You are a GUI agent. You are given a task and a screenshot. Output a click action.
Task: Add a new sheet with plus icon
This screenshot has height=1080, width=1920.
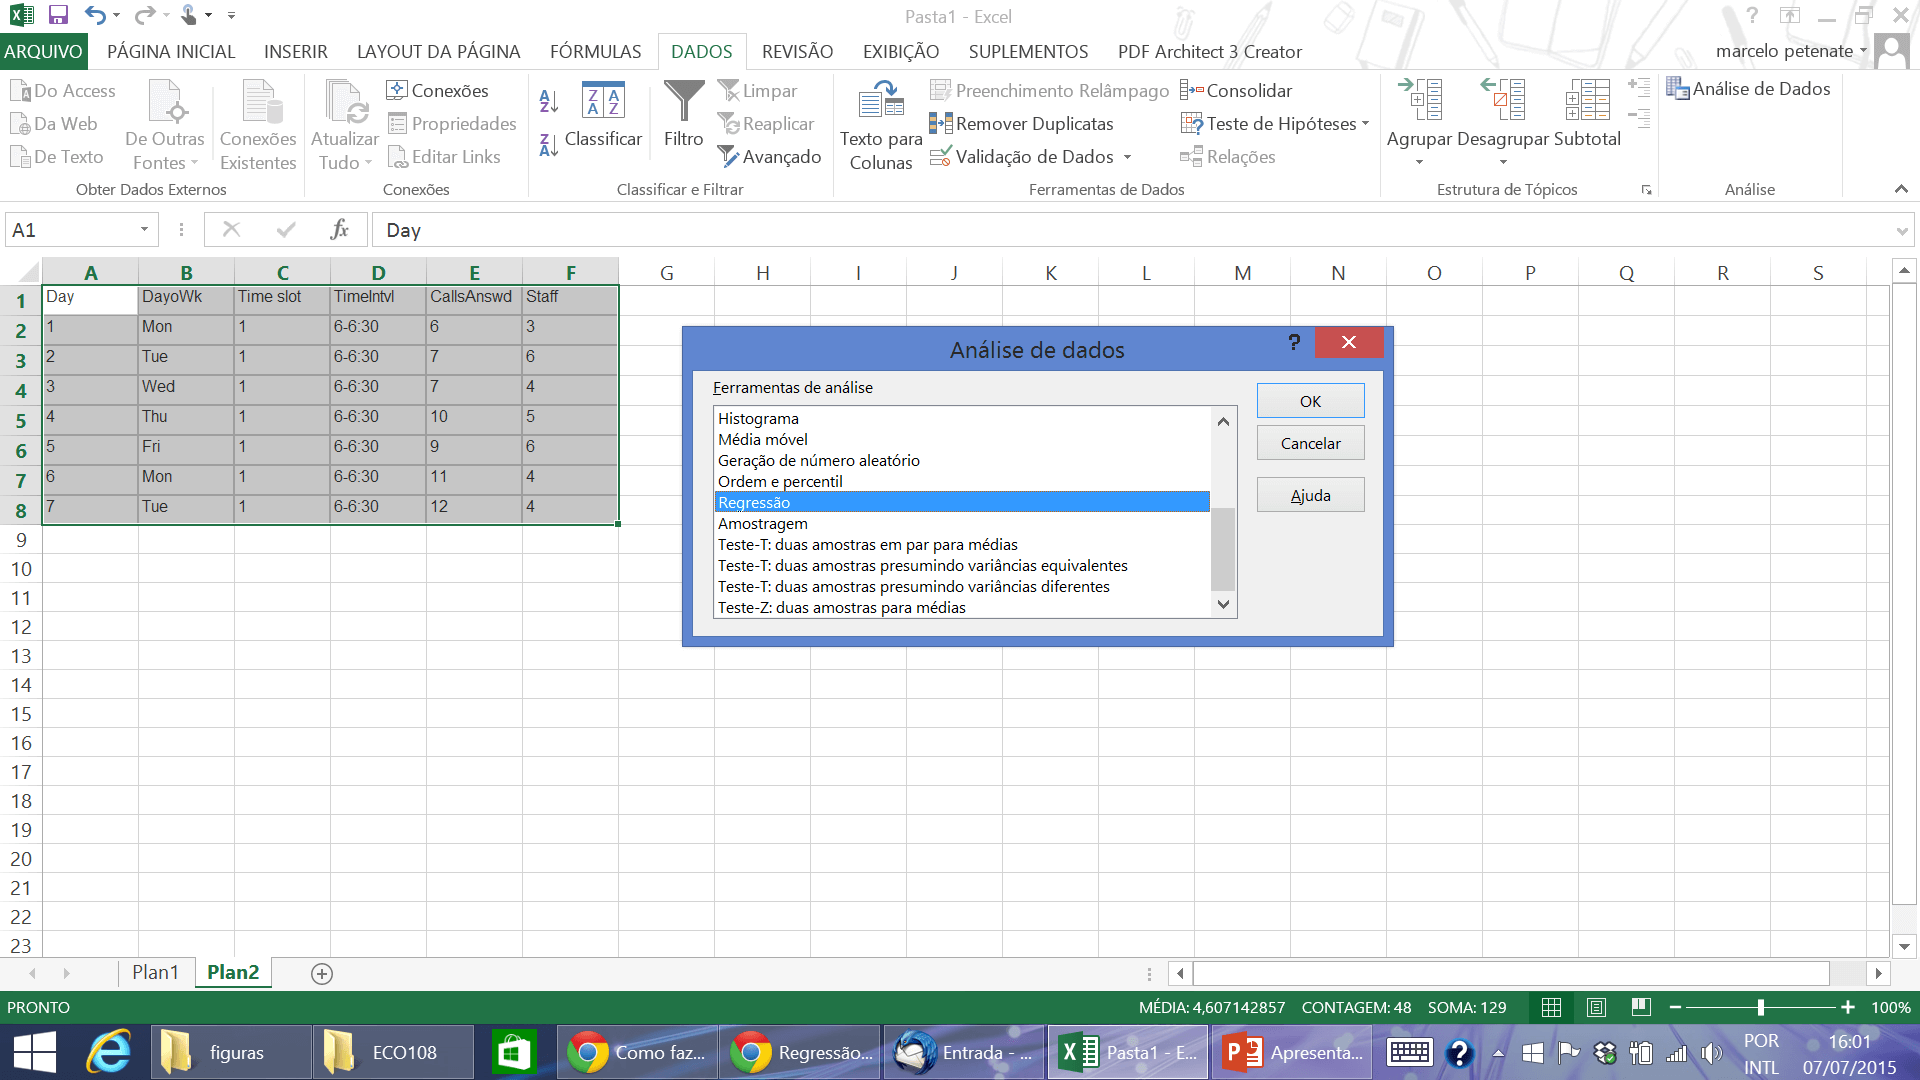[322, 974]
